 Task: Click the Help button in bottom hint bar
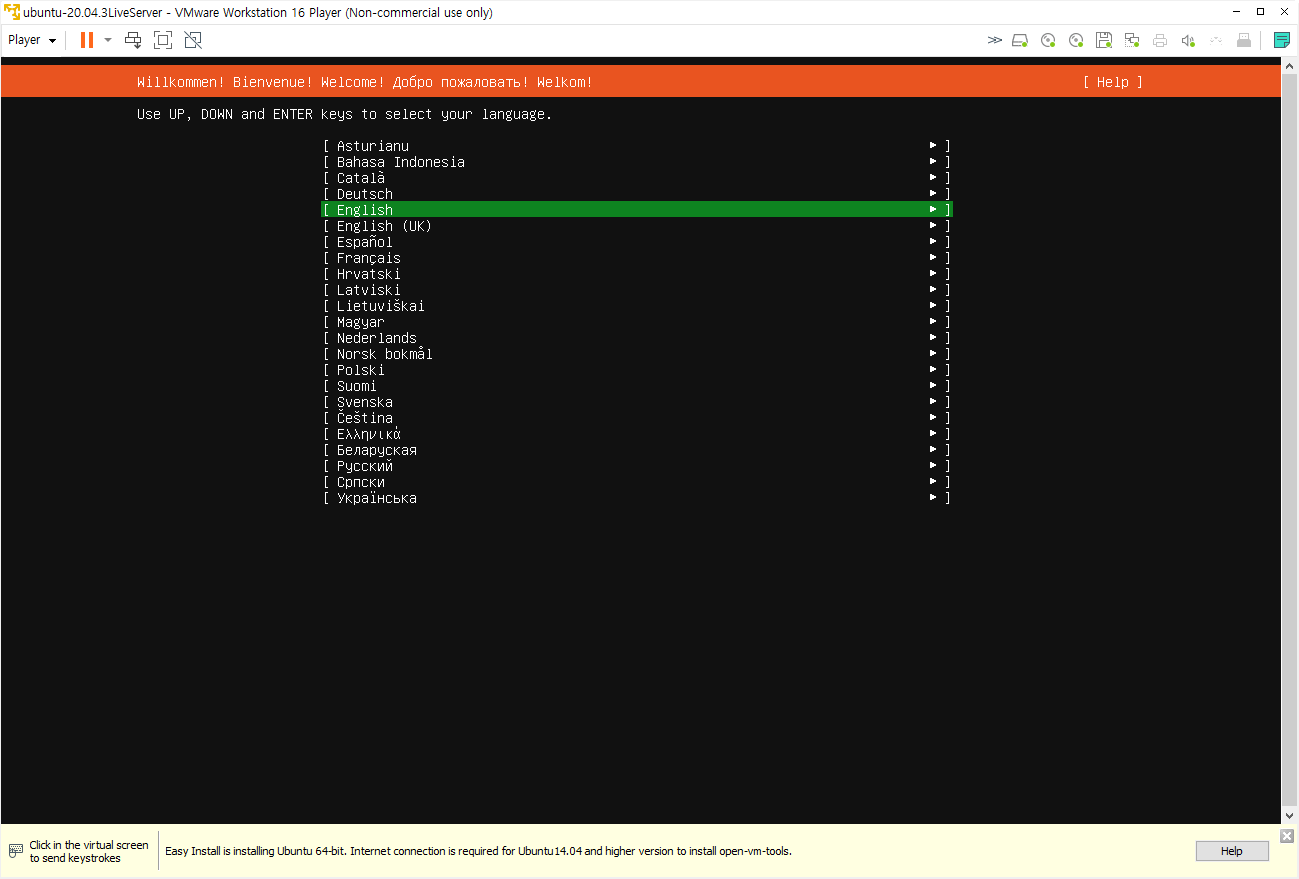pyautogui.click(x=1232, y=851)
